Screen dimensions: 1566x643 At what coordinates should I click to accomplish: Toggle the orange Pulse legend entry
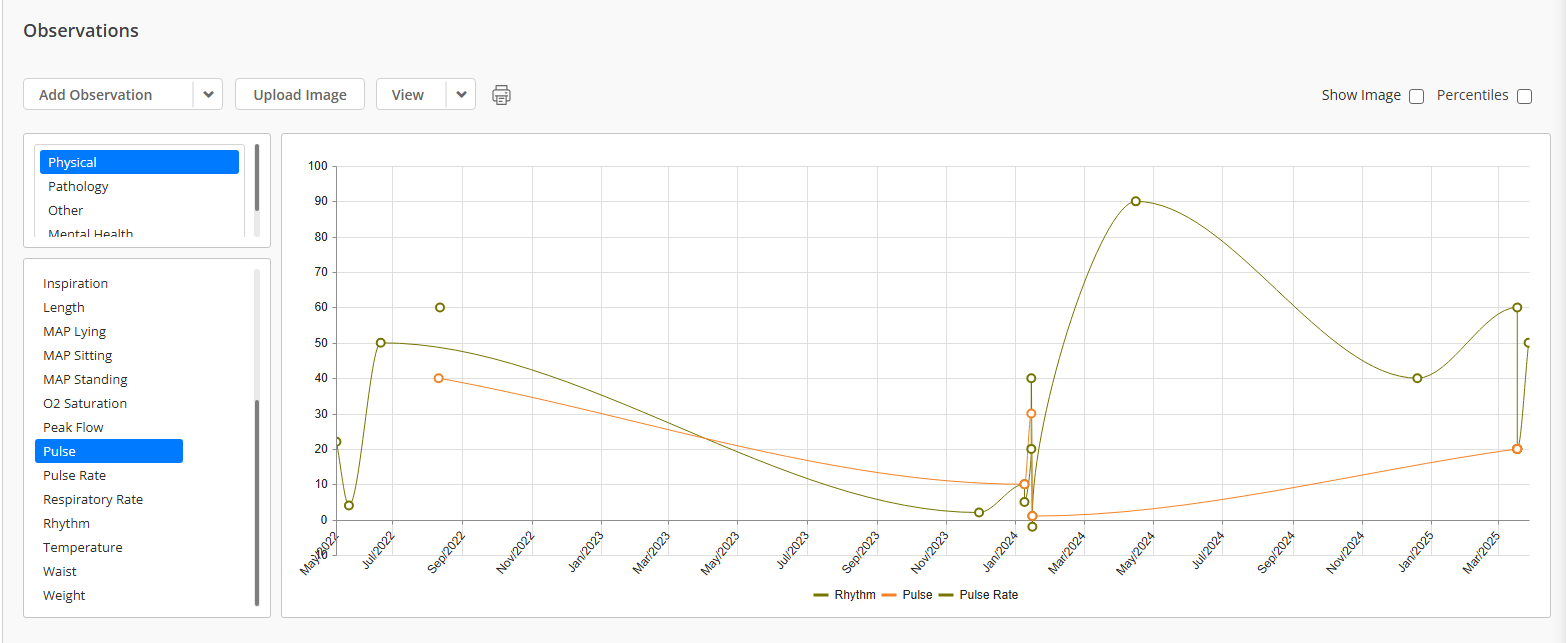click(x=908, y=595)
